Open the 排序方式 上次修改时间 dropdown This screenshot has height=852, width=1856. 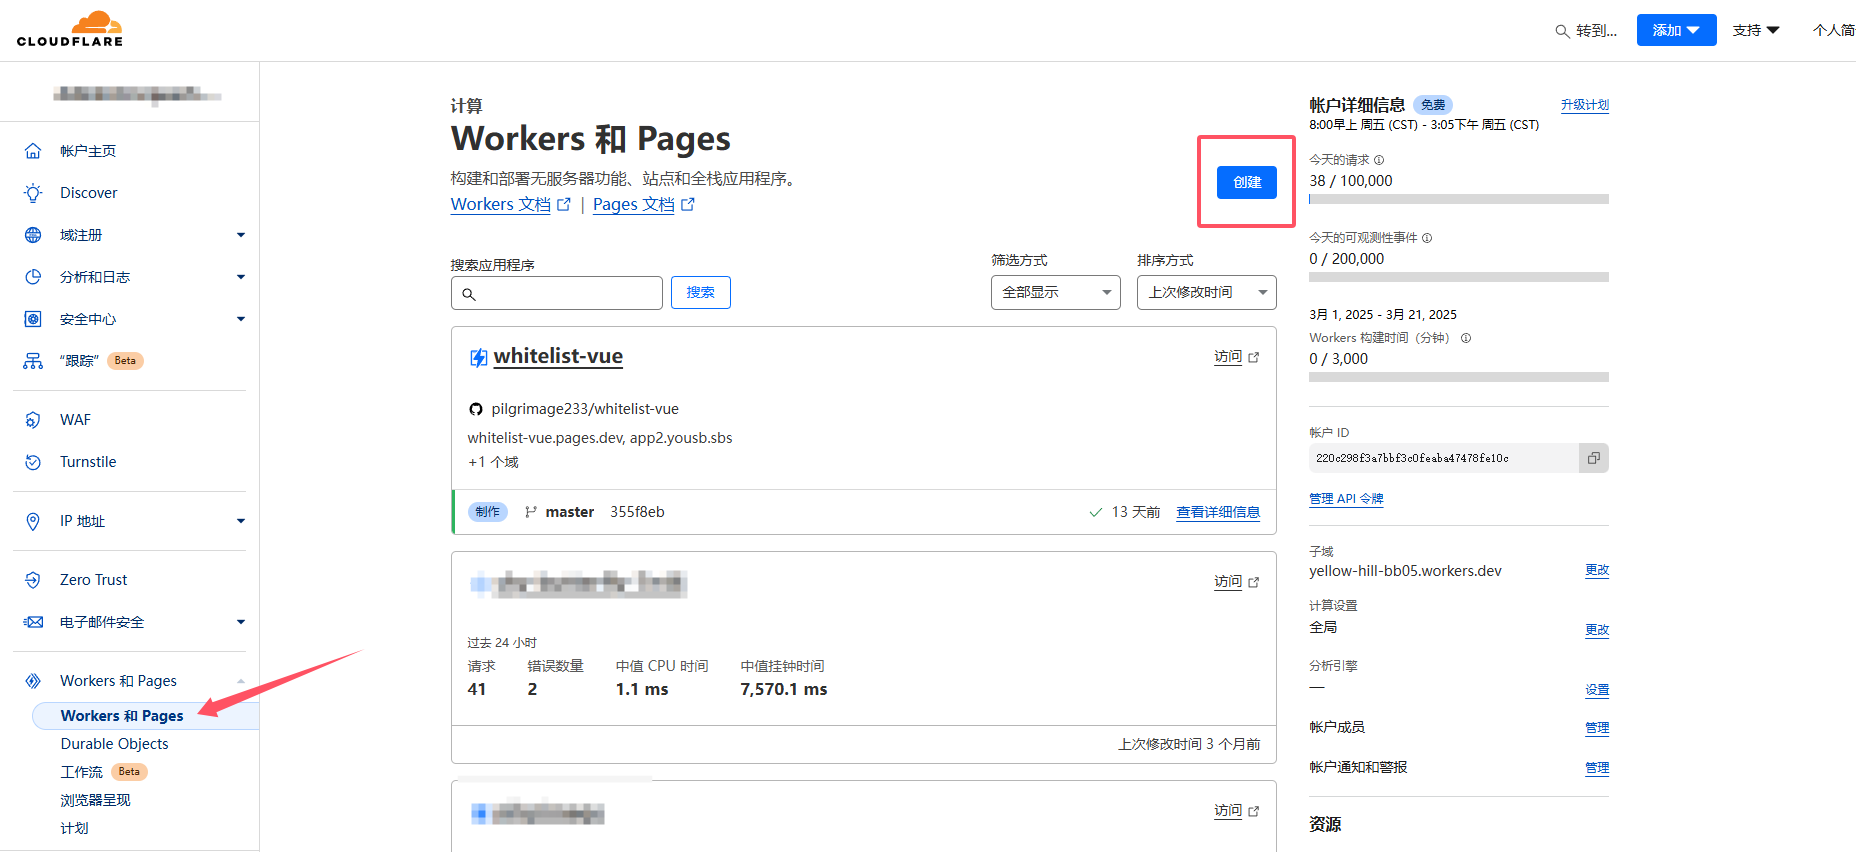(1207, 292)
